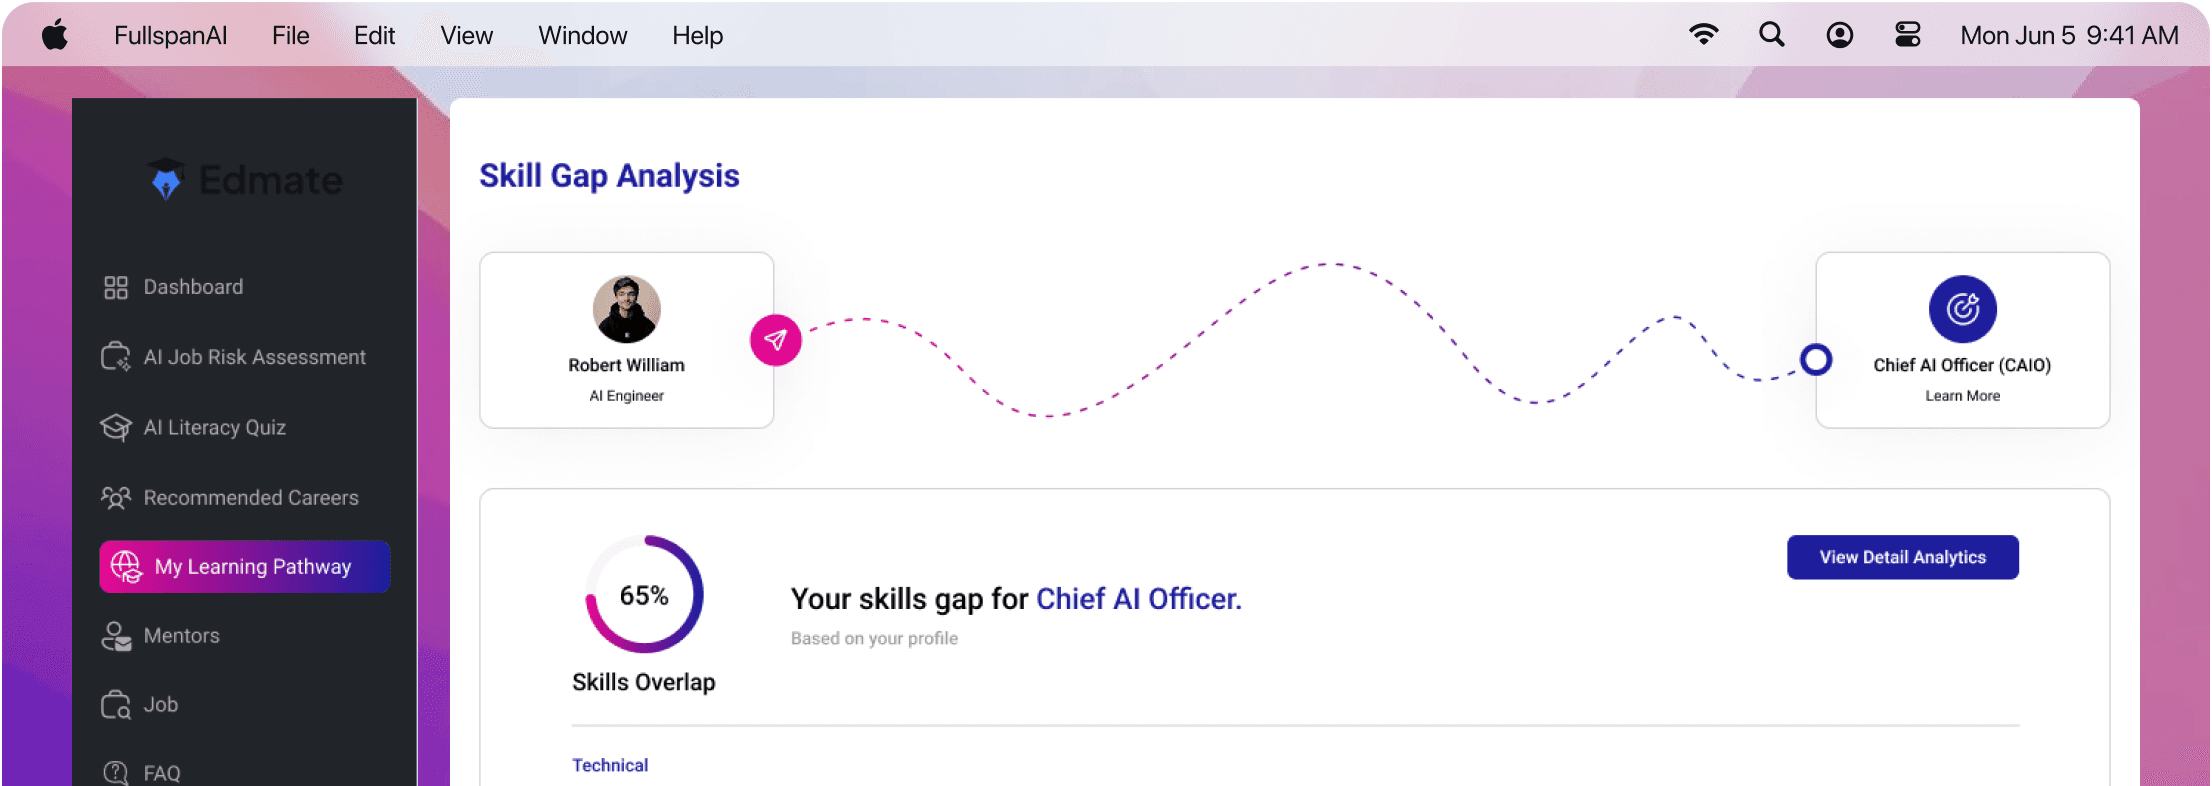Select Robert William's profile photo
The width and height of the screenshot is (2212, 786).
[626, 309]
